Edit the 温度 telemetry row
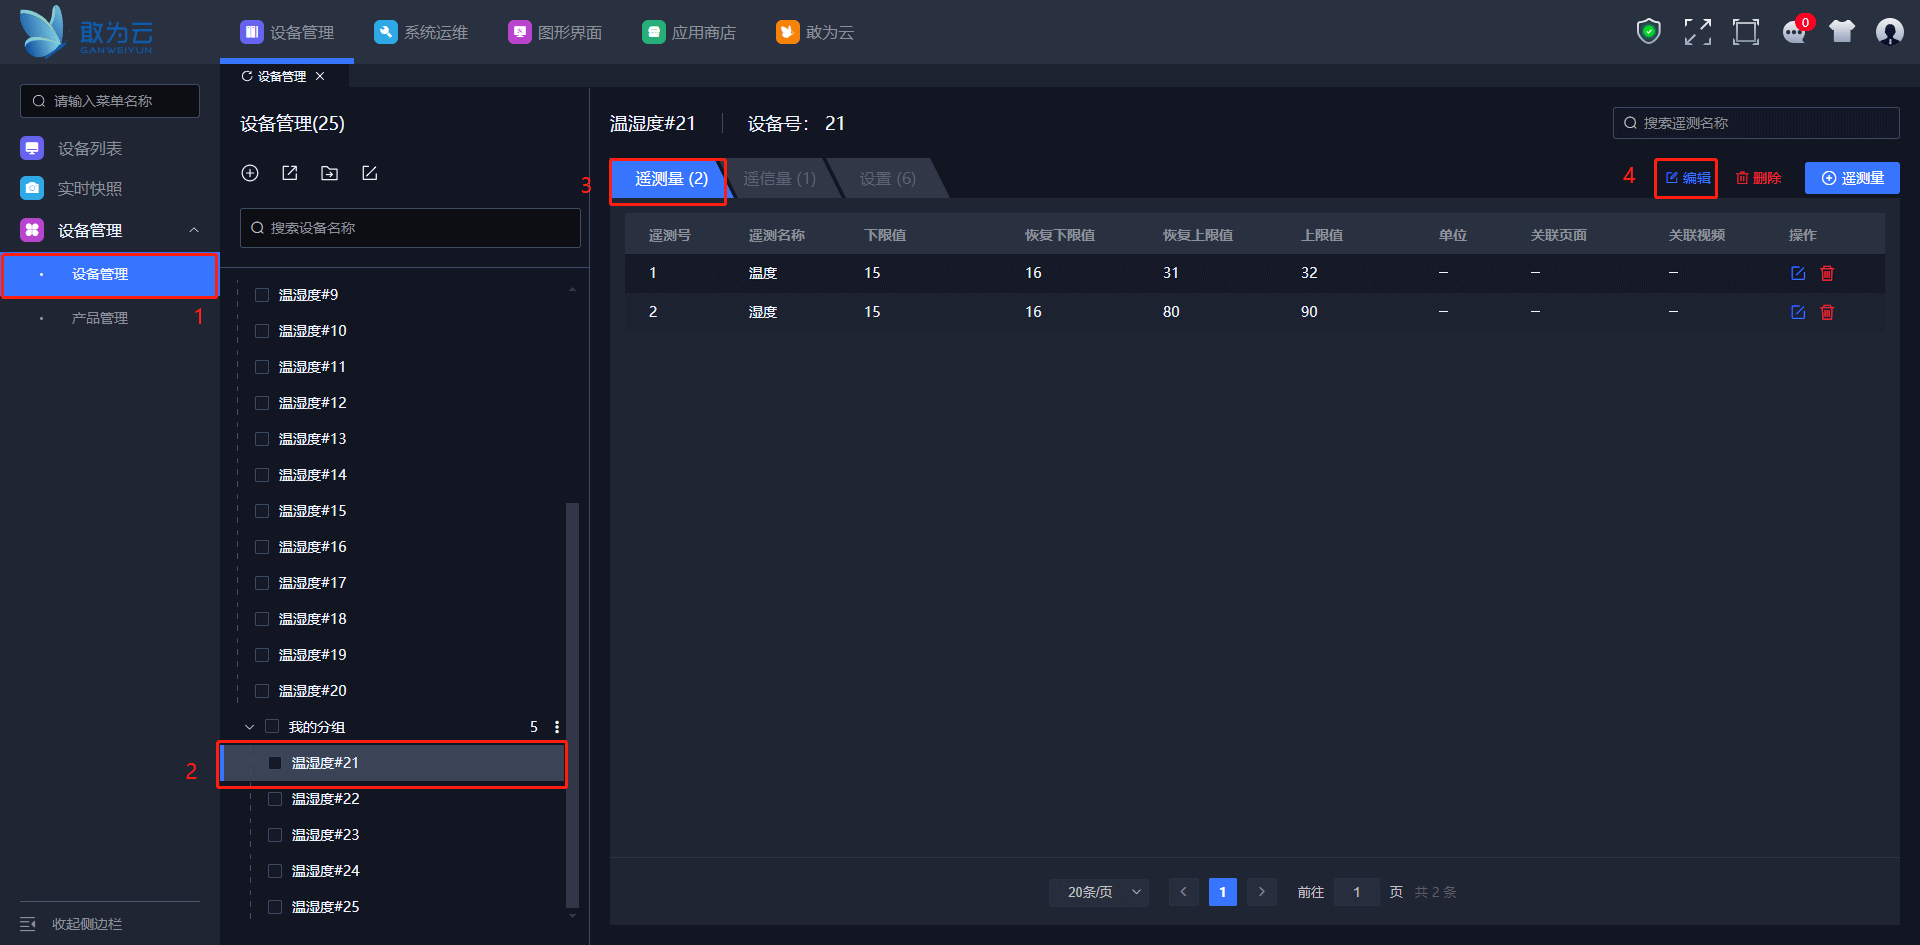The width and height of the screenshot is (1920, 945). tap(1798, 273)
